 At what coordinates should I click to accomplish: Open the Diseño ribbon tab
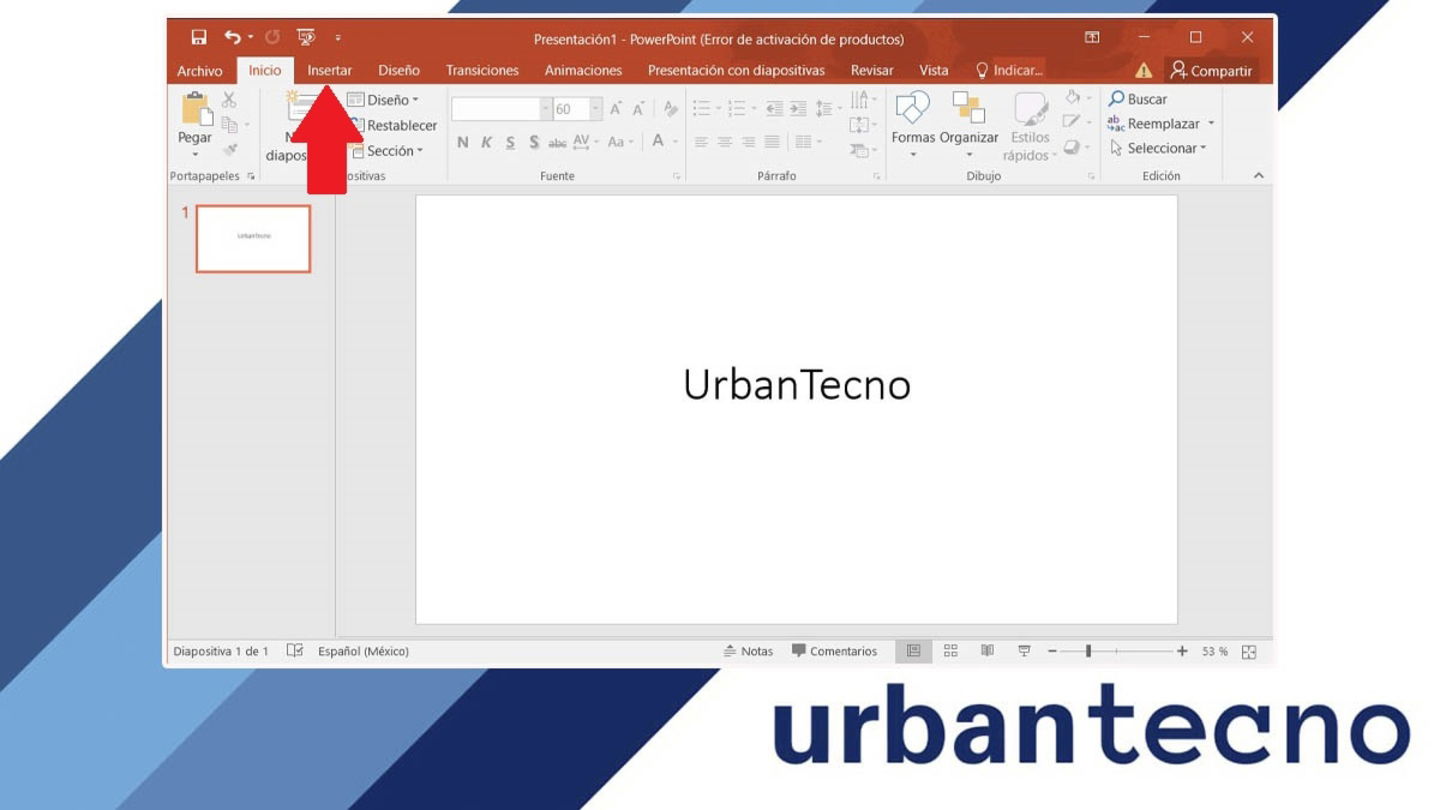pyautogui.click(x=399, y=71)
